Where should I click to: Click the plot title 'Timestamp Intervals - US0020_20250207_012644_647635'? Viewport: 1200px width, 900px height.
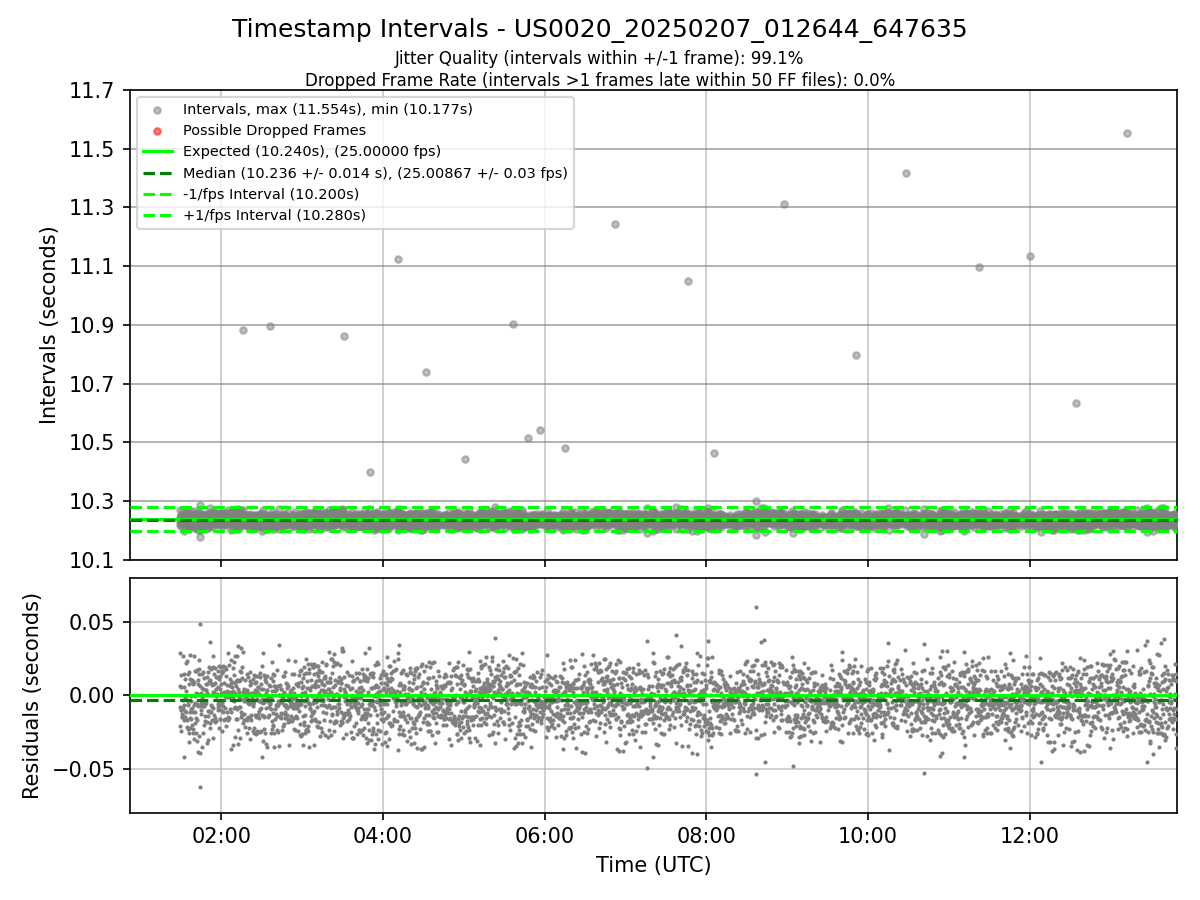599,29
